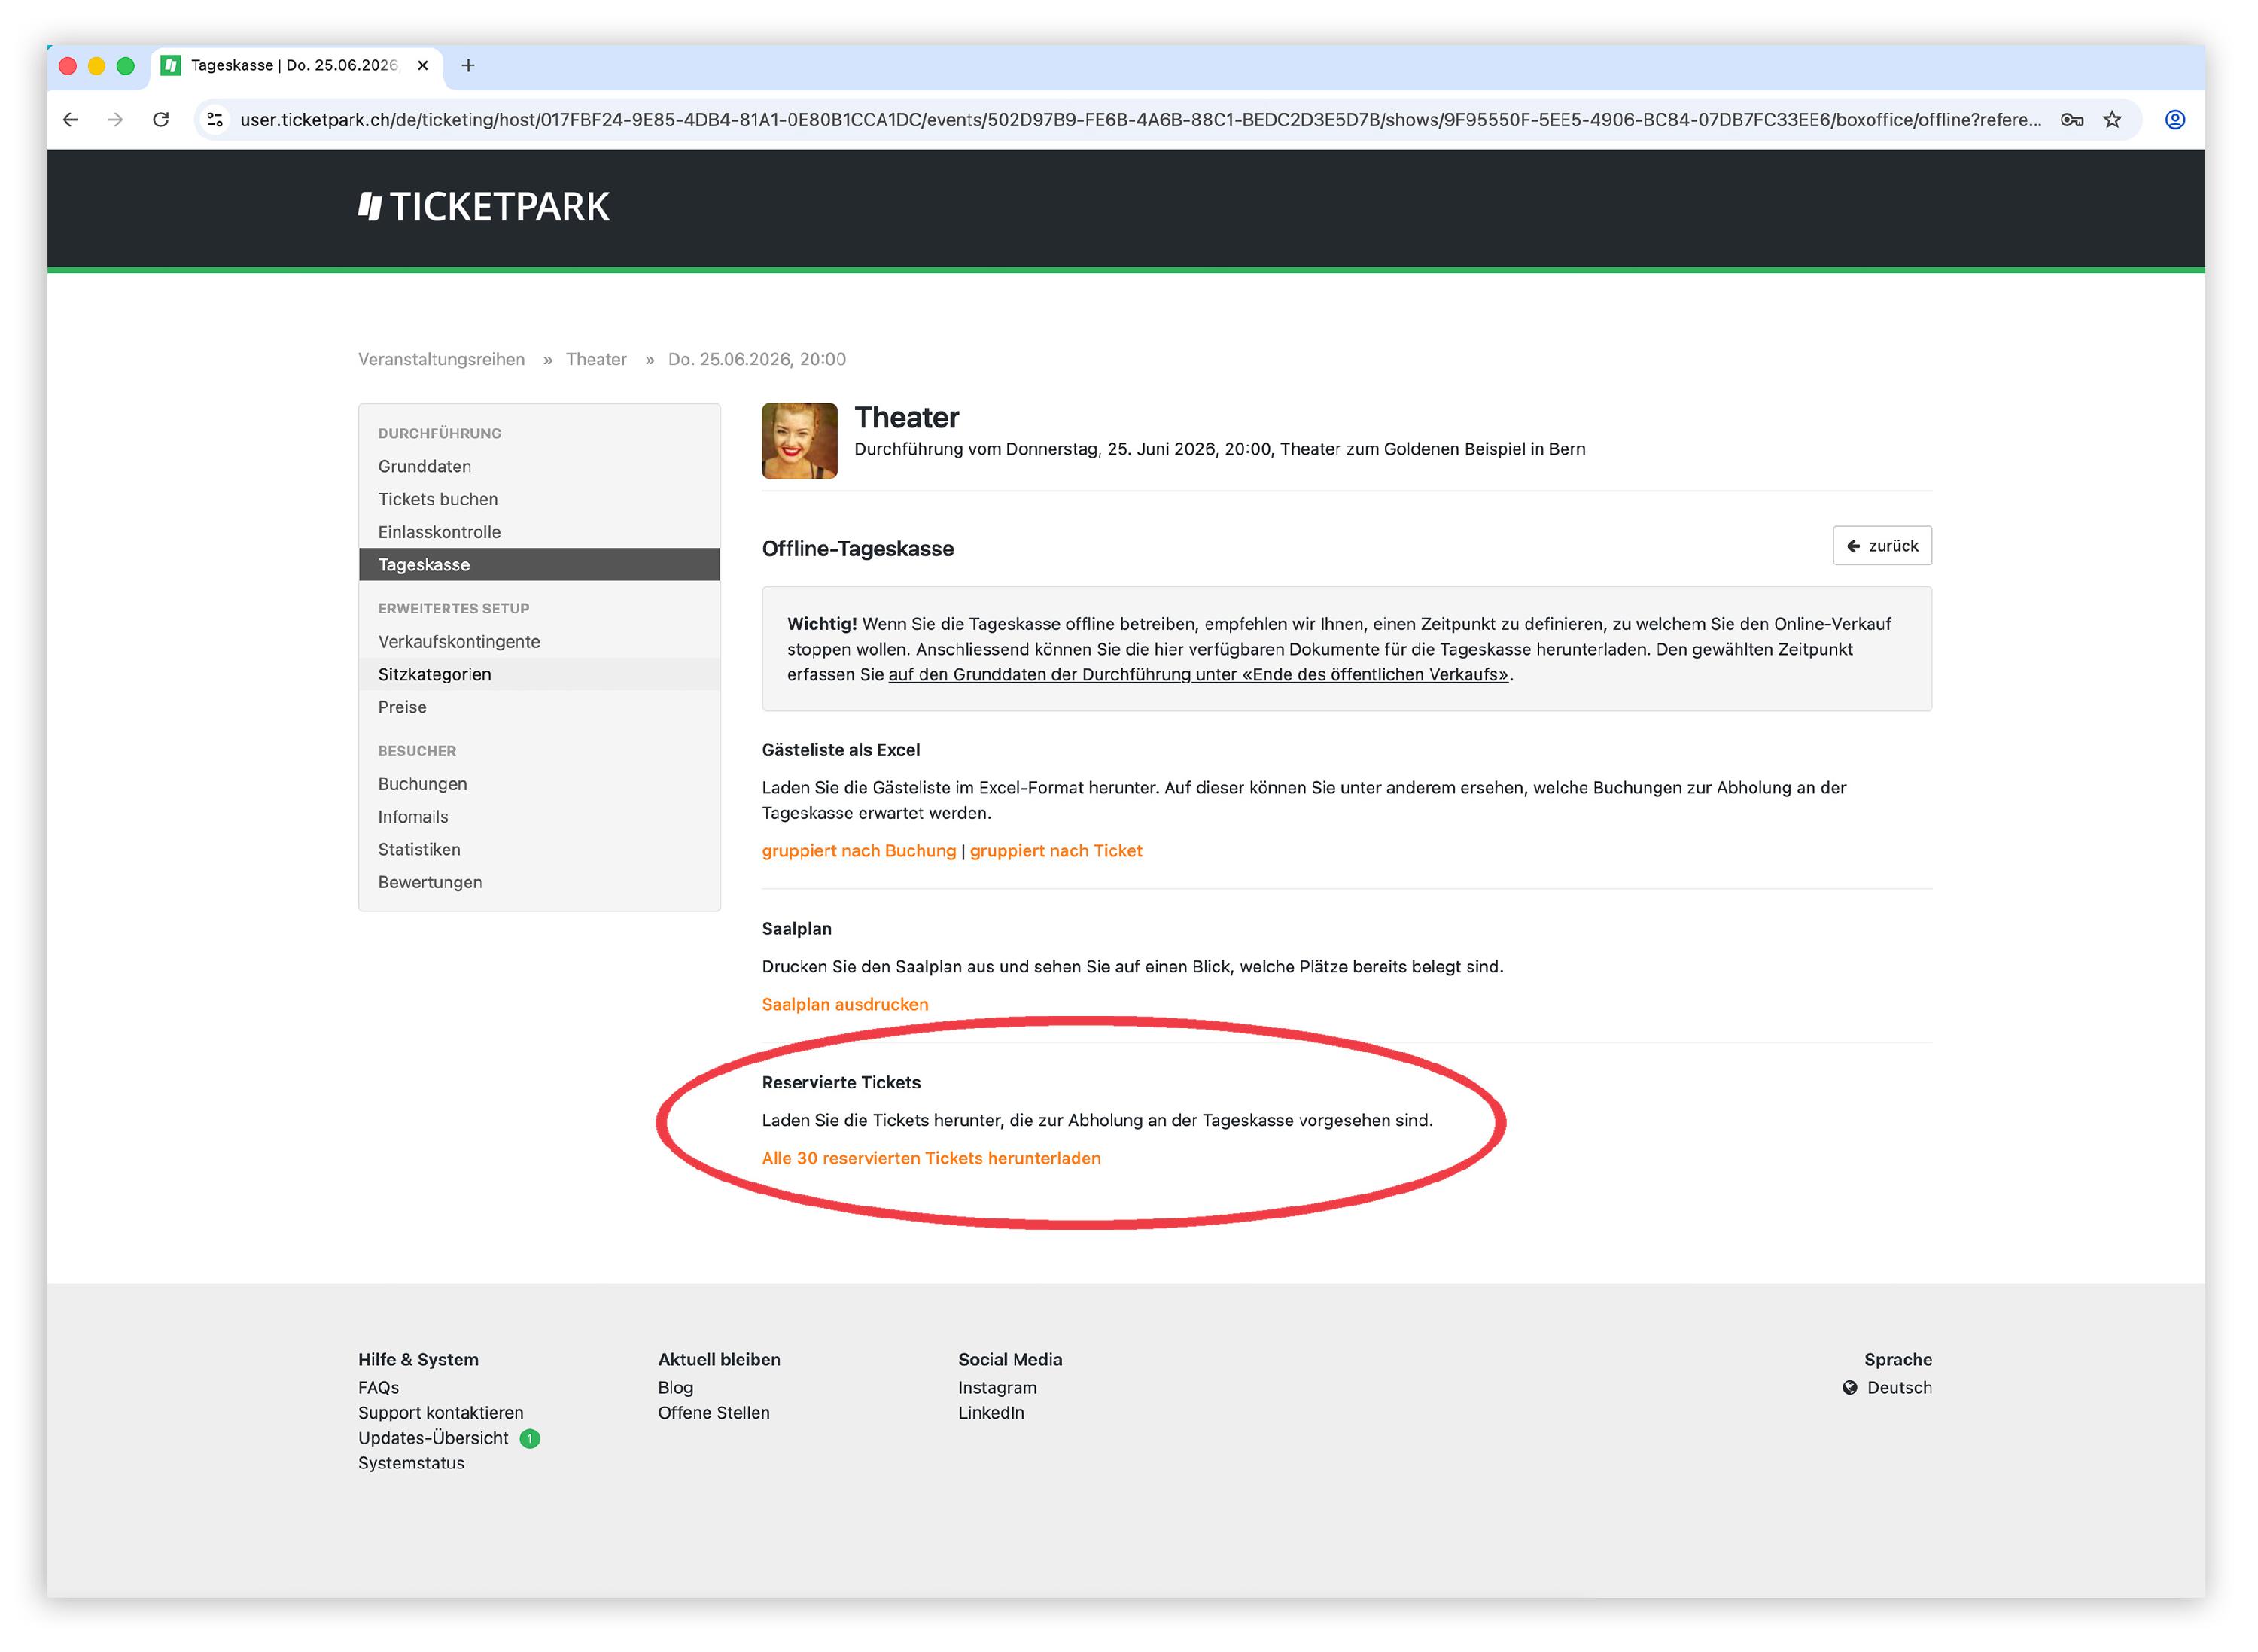The width and height of the screenshot is (2258, 1652).
Task: Select Grunddaten in sidebar menu
Action: coord(424,467)
